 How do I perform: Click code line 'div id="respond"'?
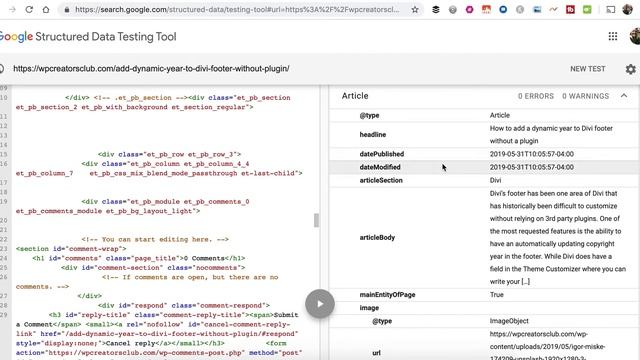183,305
